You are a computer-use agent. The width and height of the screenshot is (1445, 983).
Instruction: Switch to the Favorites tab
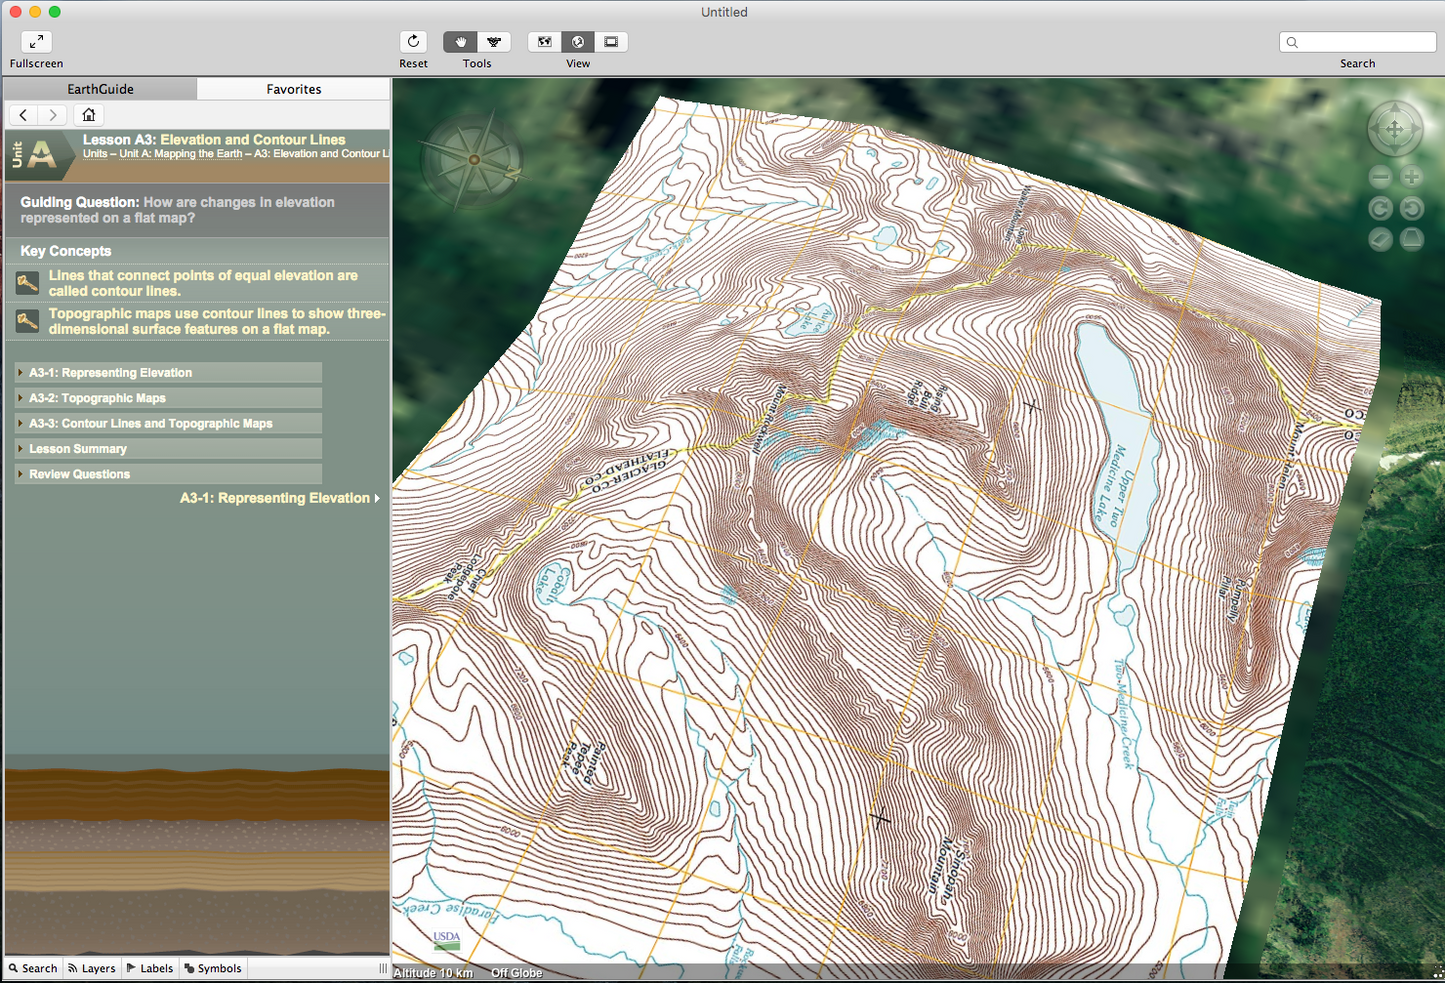[x=293, y=89]
